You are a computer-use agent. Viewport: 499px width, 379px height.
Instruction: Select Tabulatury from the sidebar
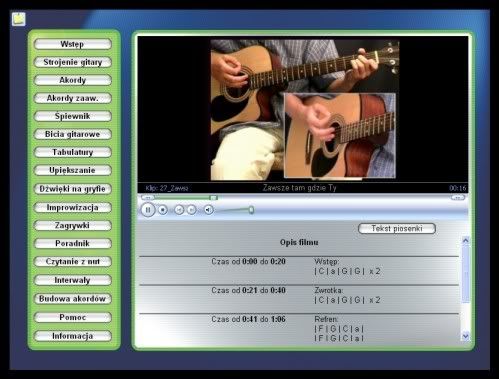pyautogui.click(x=72, y=152)
